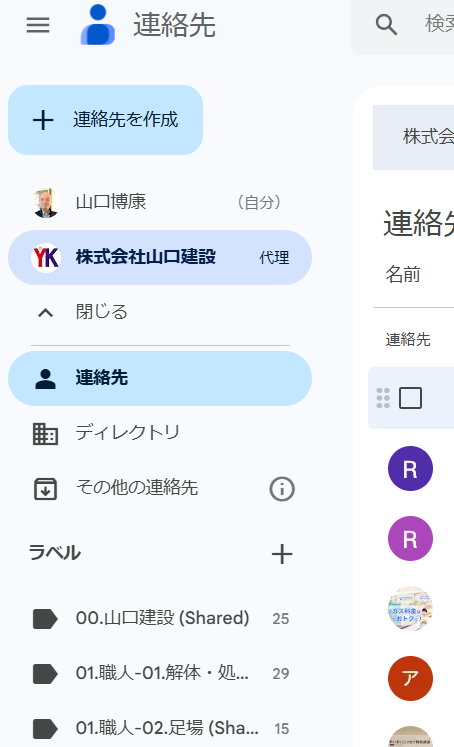Click the plus icon in 連絡先を作成
Viewport: 454px width, 747px height.
click(43, 120)
